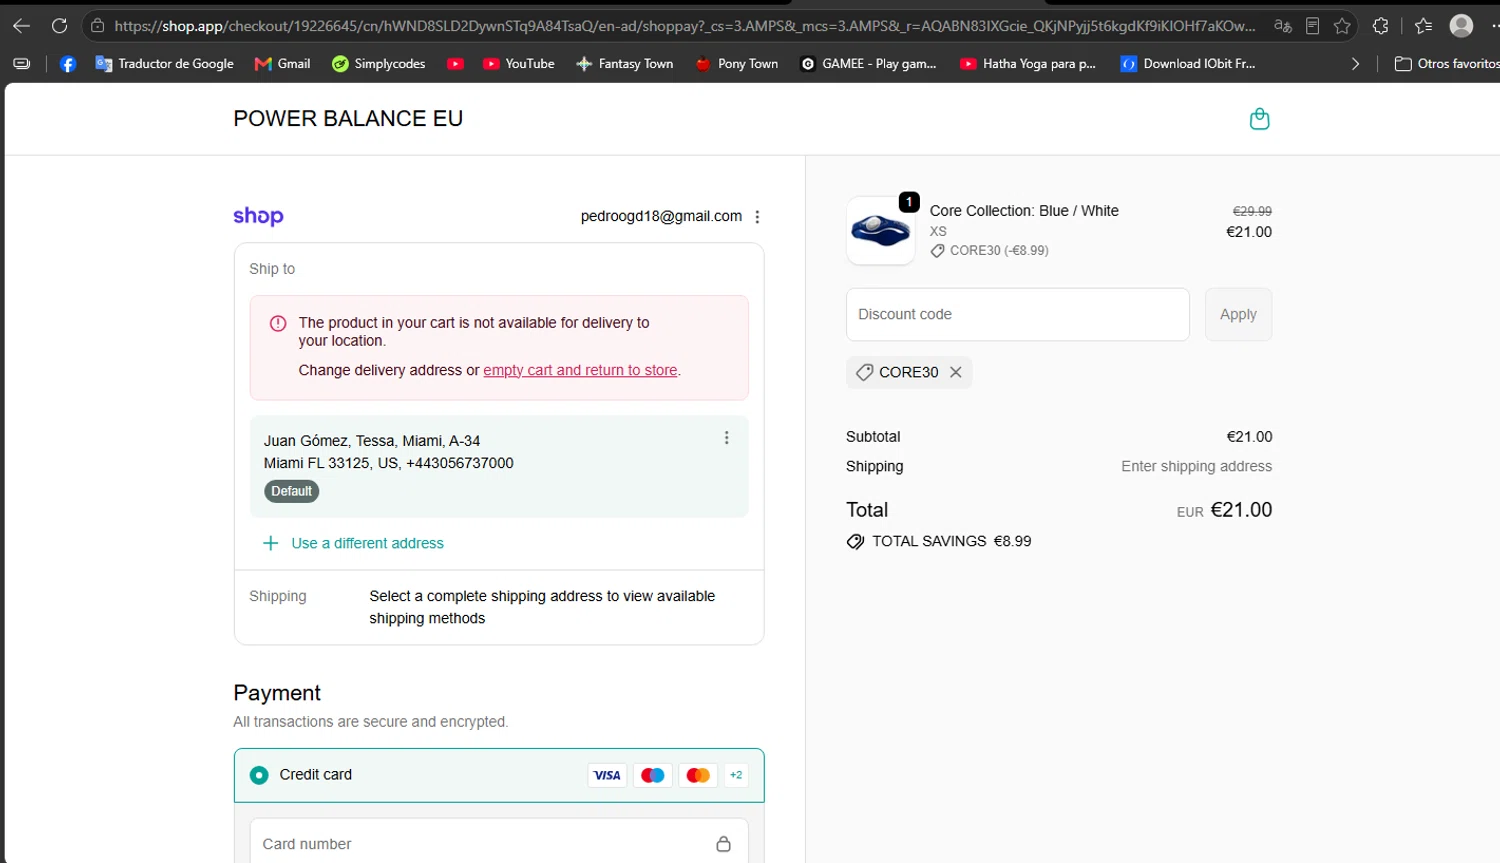Click the card number lock icon

(x=723, y=844)
